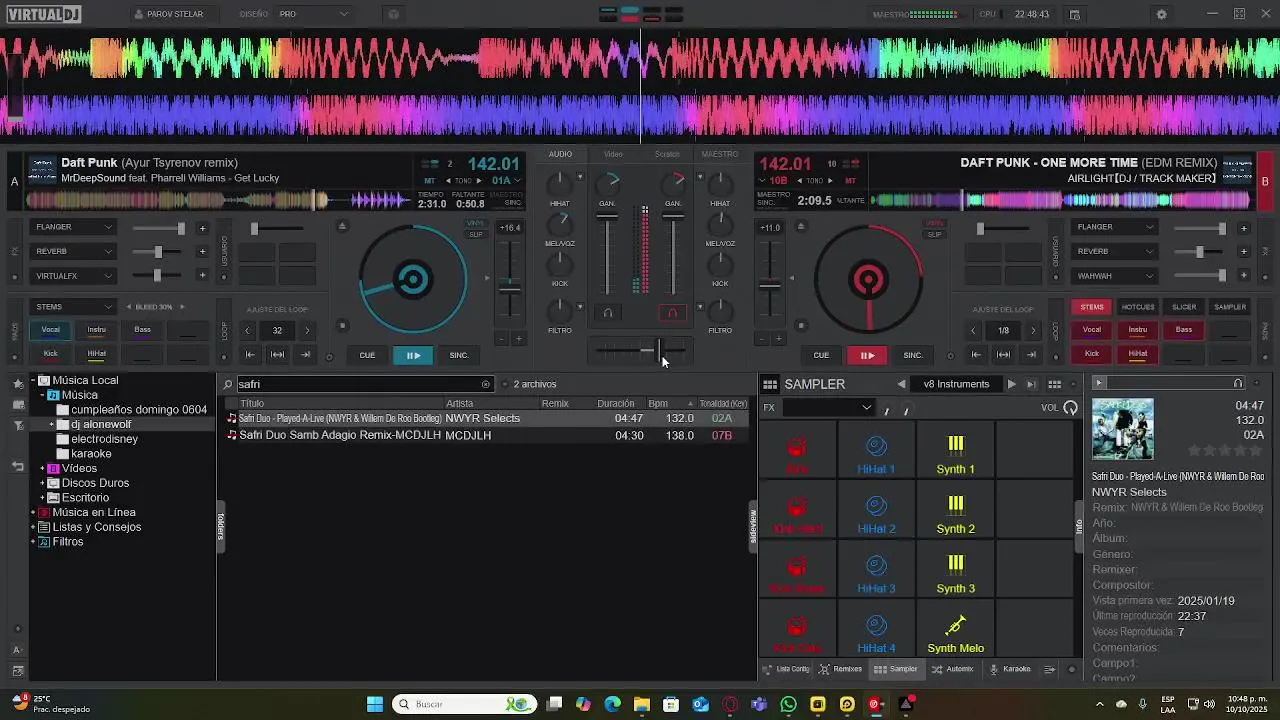The width and height of the screenshot is (1280, 720).
Task: Expand the Vídeos tree node
Action: click(x=42, y=468)
